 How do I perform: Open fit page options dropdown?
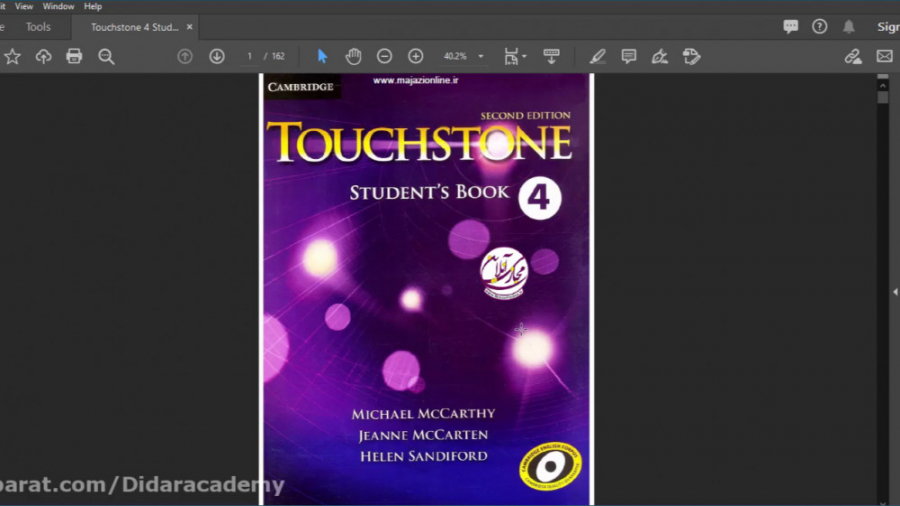pyautogui.click(x=515, y=56)
